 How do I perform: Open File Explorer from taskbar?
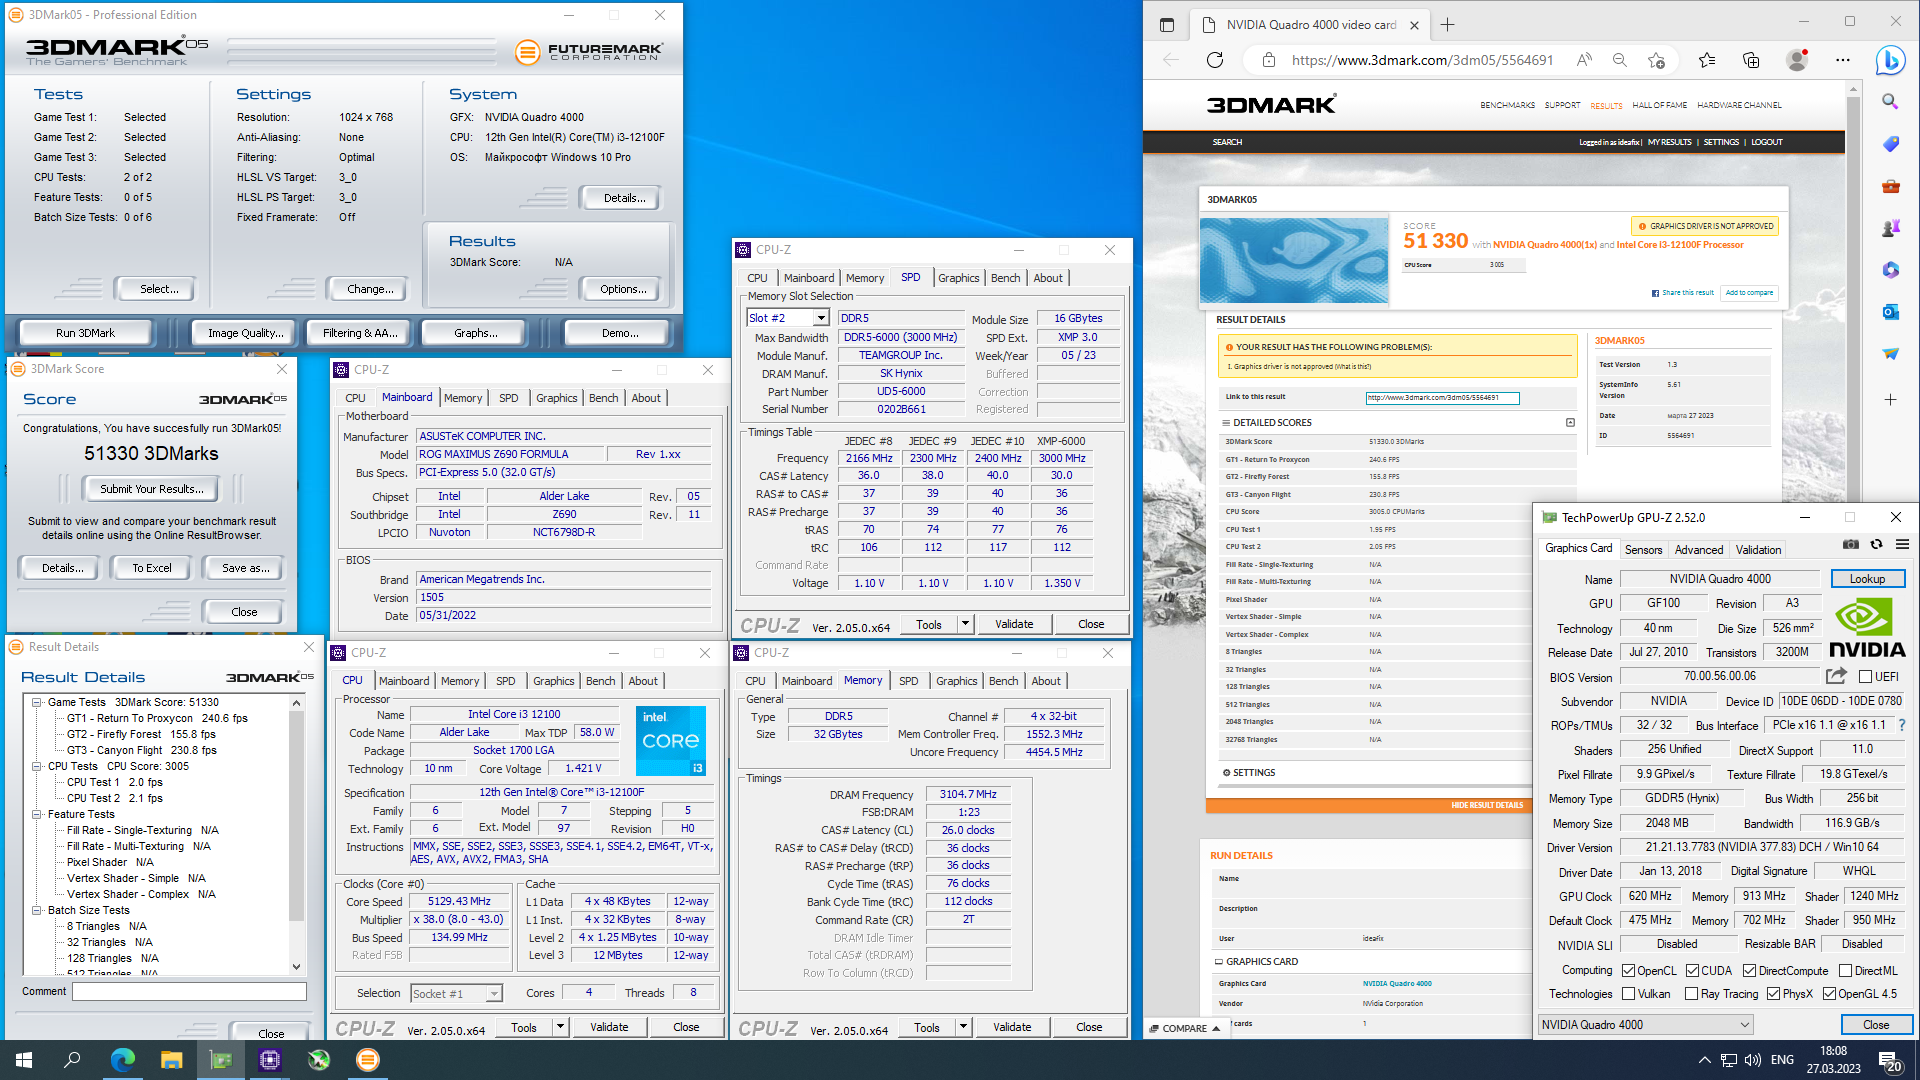pyautogui.click(x=171, y=1060)
